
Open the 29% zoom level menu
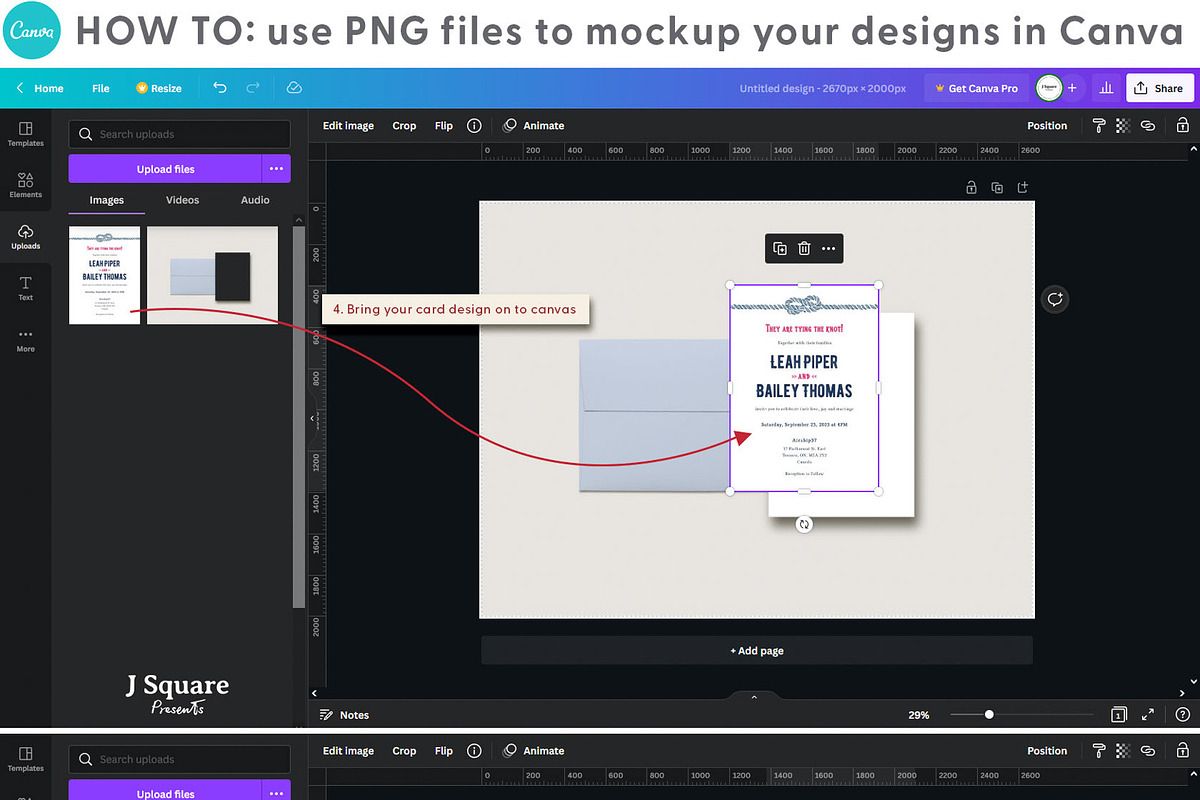click(918, 715)
